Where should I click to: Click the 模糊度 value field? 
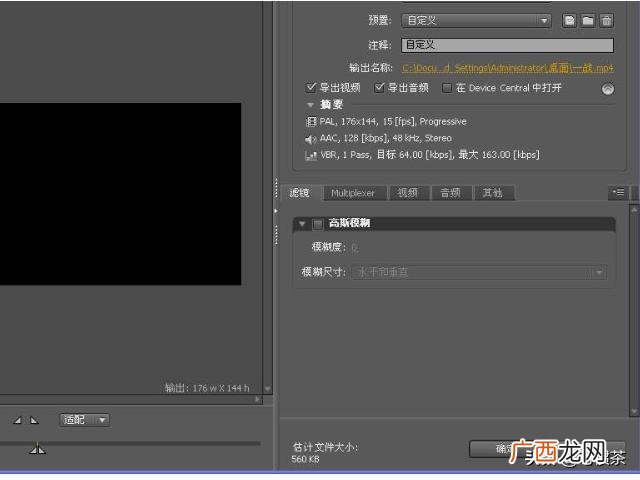click(355, 247)
